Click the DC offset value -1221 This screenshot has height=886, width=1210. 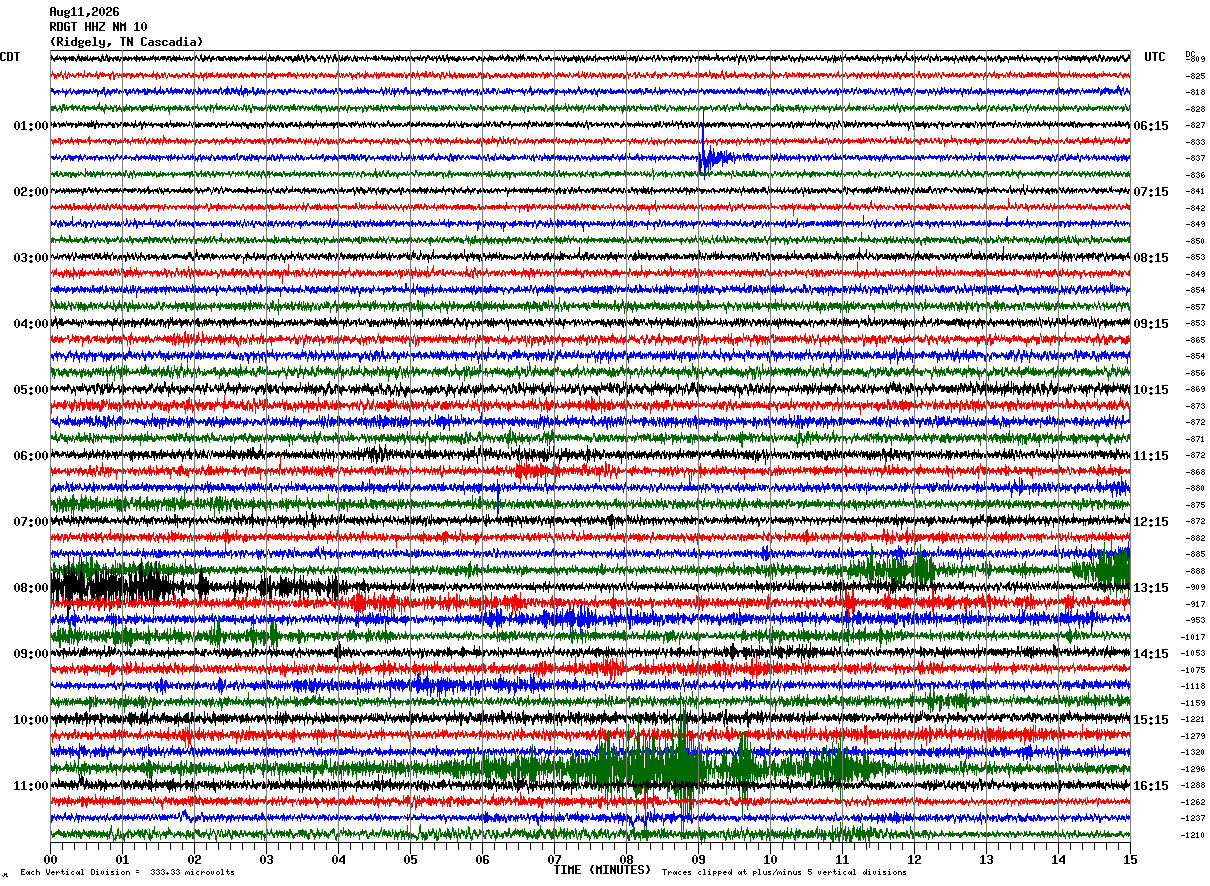coord(1195,719)
